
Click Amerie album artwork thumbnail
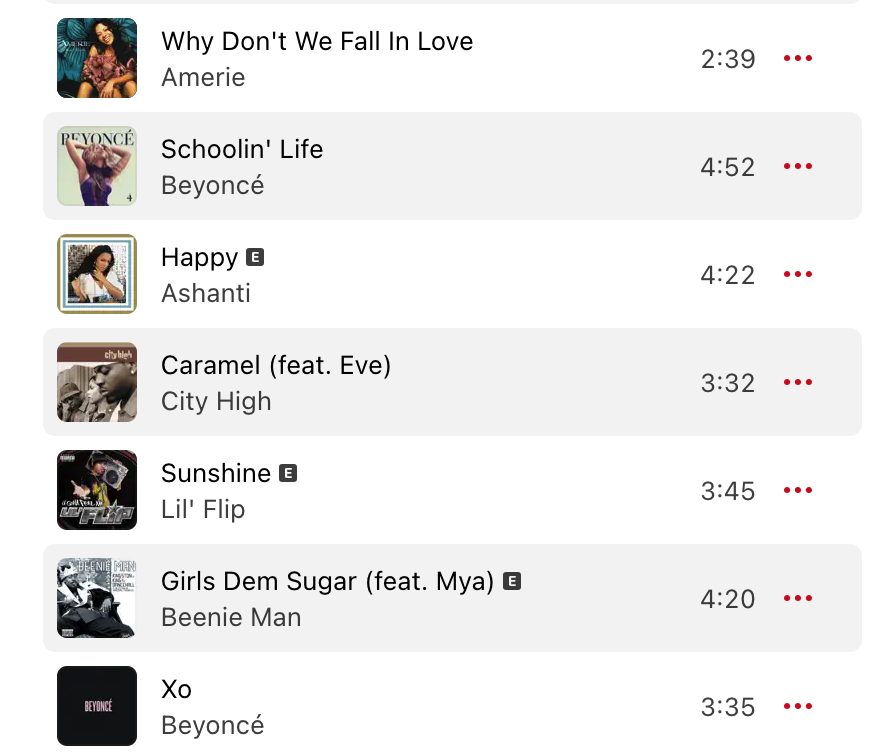[97, 58]
